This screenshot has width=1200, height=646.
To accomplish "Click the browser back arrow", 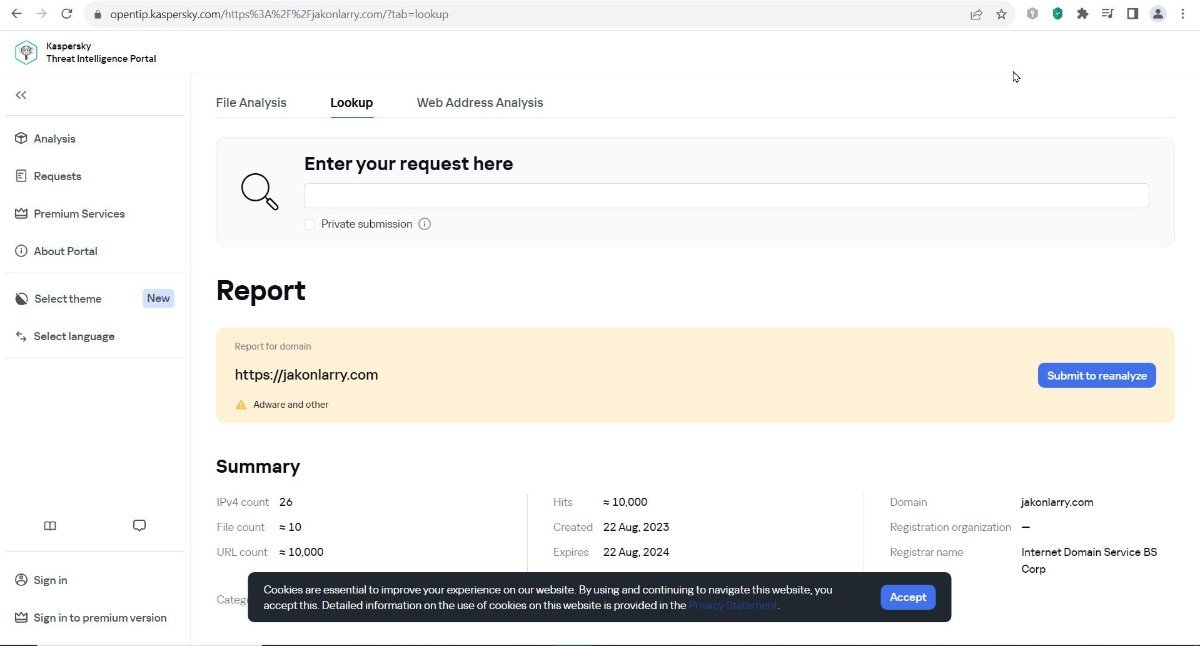I will [x=16, y=14].
